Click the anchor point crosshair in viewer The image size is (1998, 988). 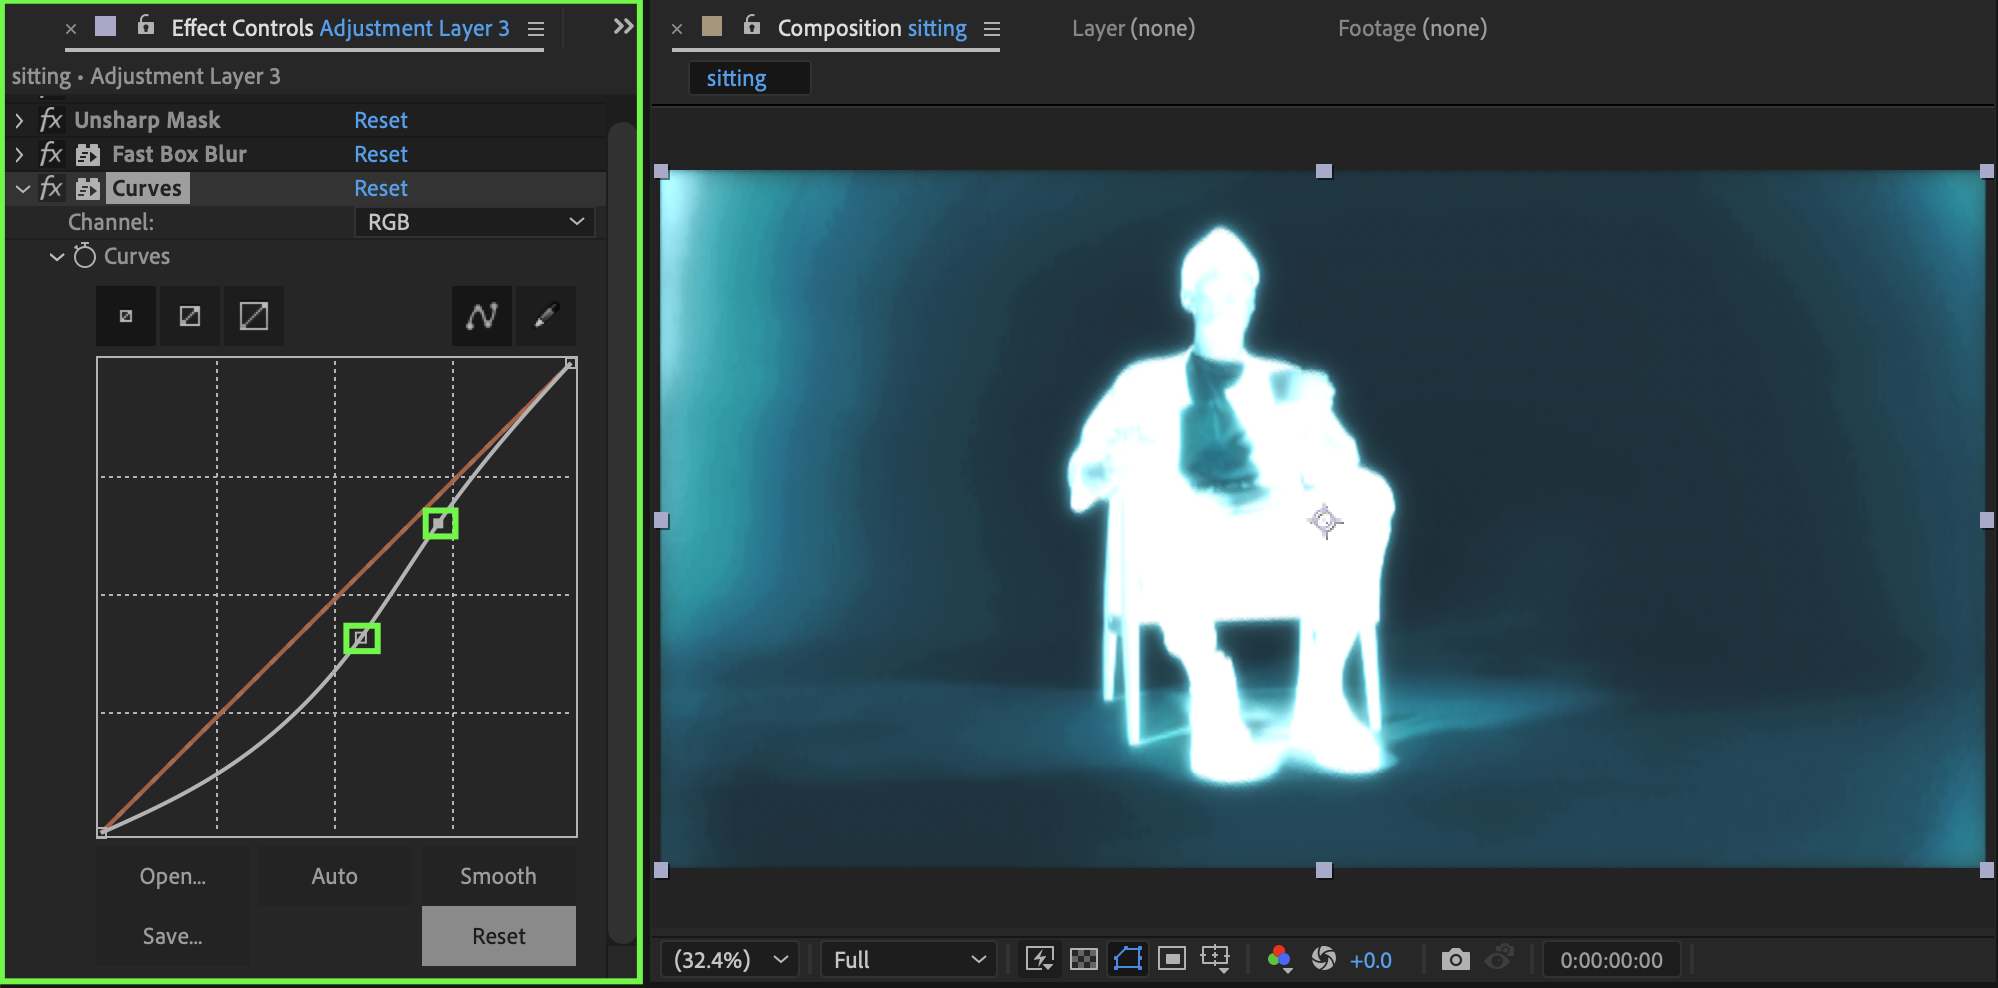click(x=1325, y=521)
